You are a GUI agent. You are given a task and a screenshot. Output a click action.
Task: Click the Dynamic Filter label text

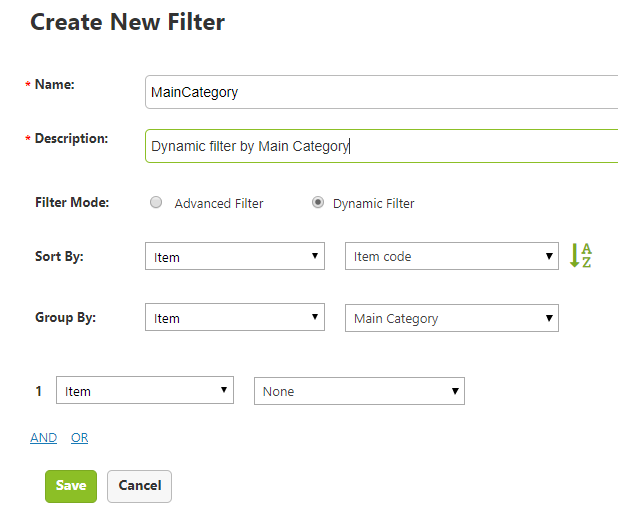374,203
